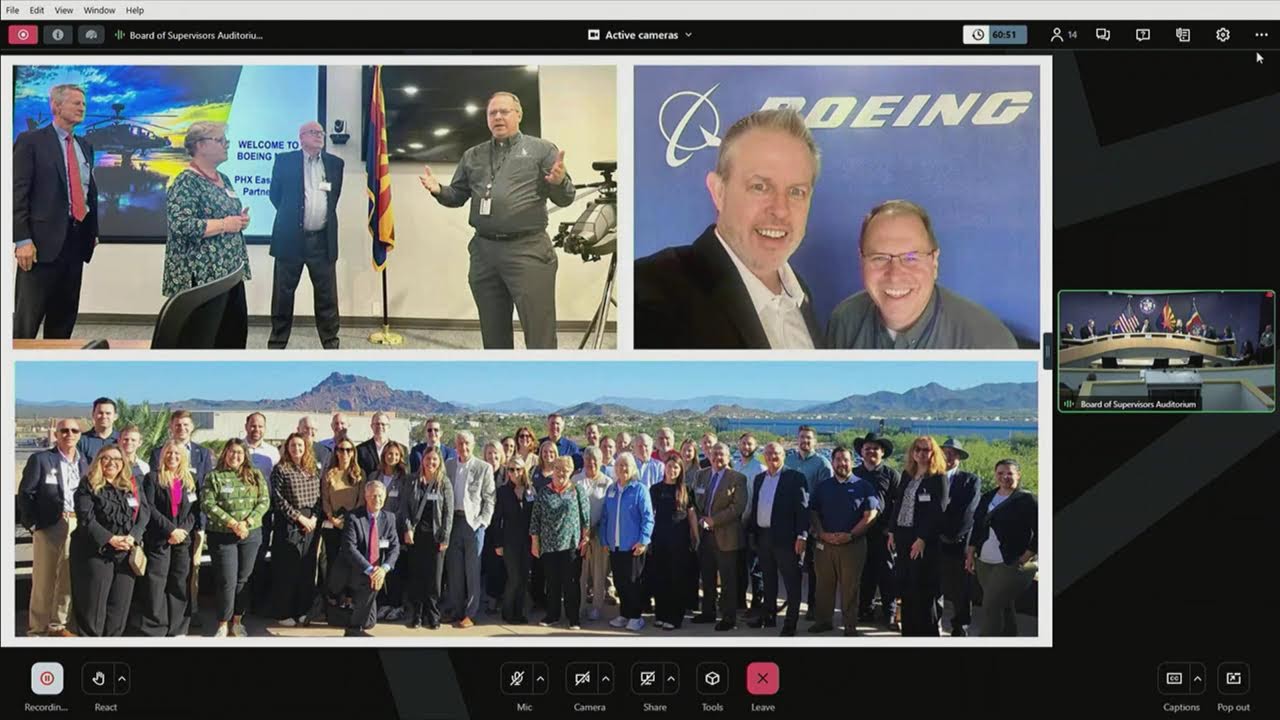This screenshot has height=720, width=1280.
Task: Open the Window menu
Action: tap(99, 10)
